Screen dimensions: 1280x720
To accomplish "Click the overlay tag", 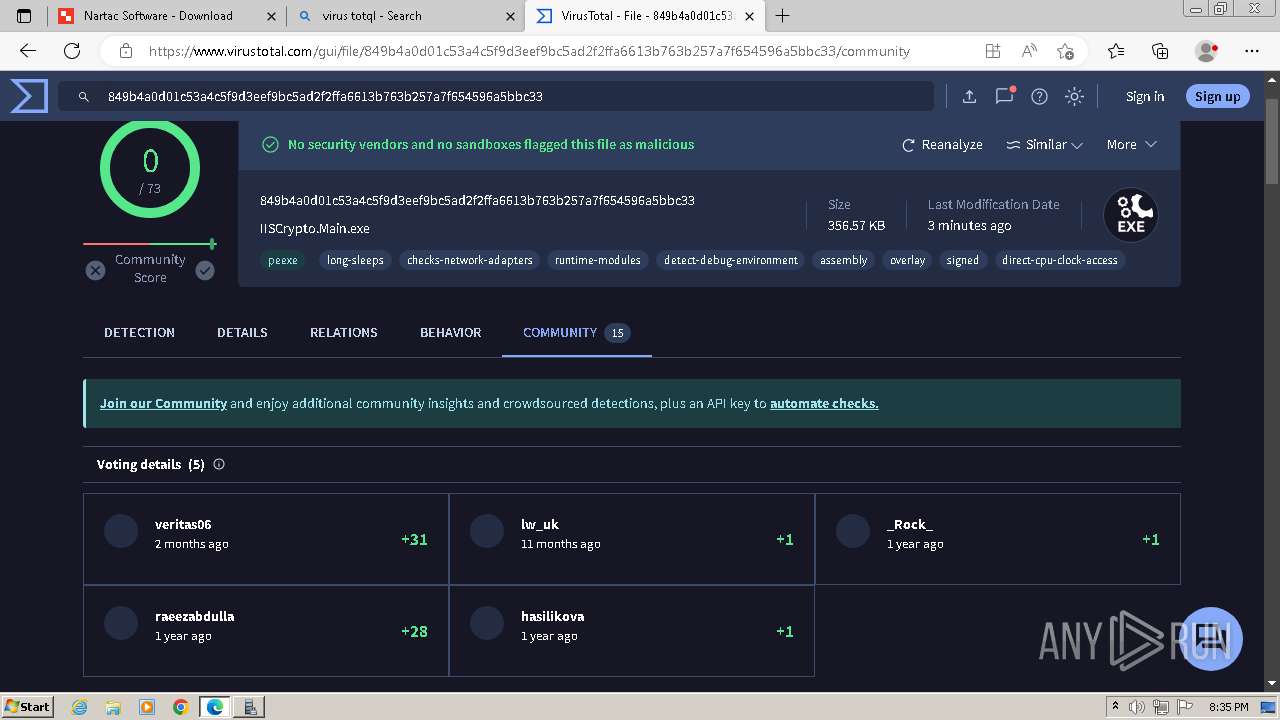I will 907,260.
